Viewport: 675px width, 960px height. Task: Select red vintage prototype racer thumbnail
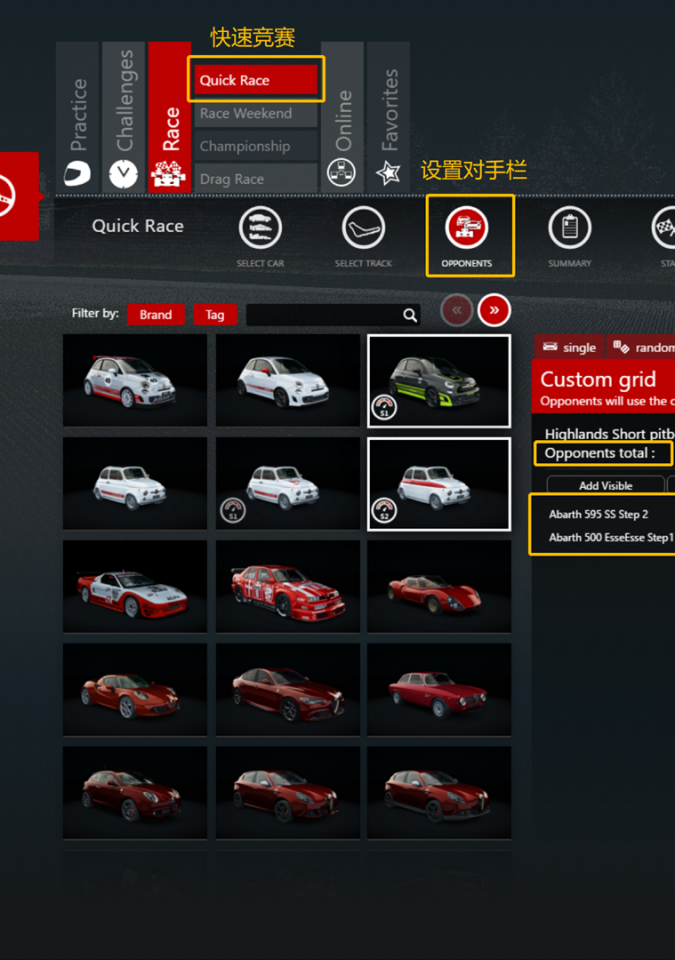[x=439, y=586]
